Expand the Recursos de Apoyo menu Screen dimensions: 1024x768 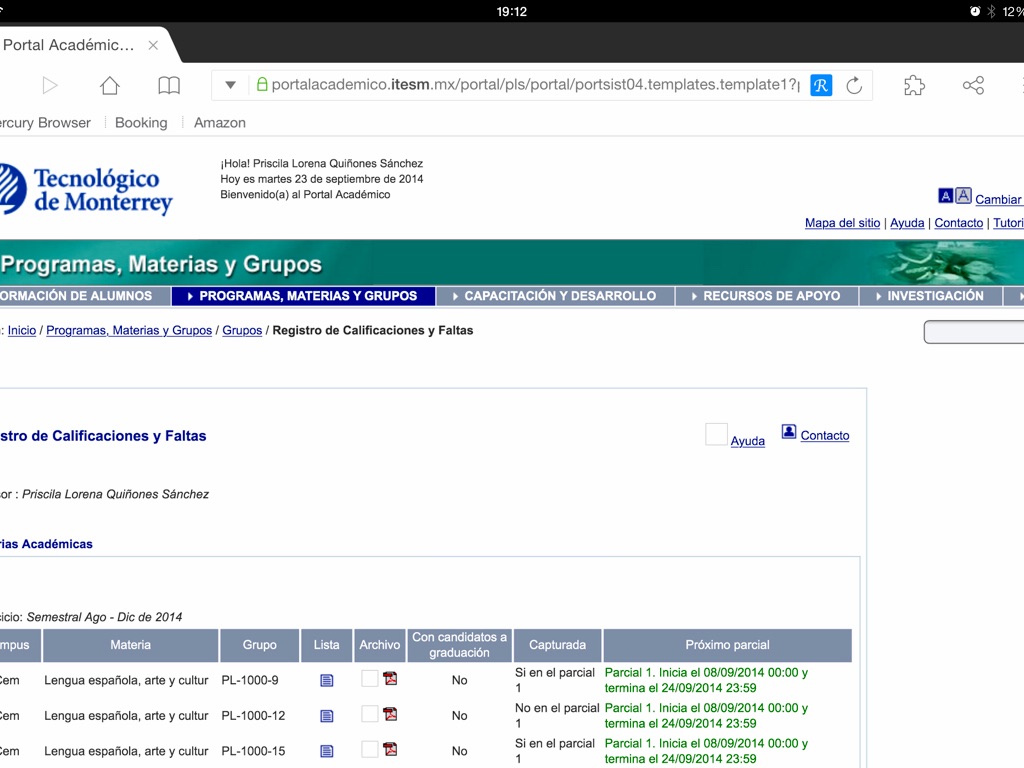coord(766,296)
